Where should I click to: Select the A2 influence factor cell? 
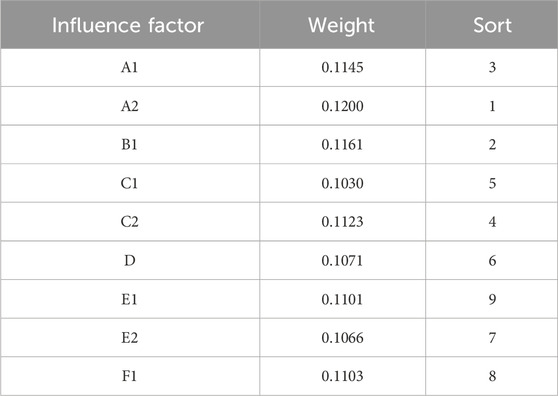(x=130, y=106)
